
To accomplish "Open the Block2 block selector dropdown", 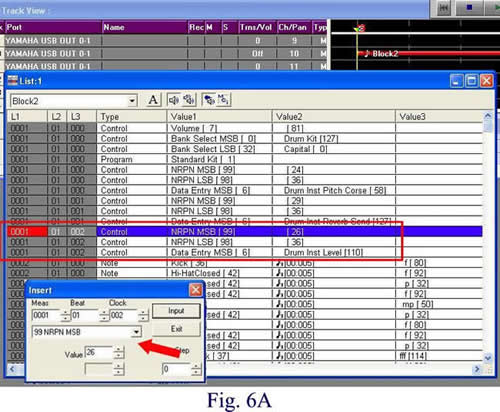I will coord(132,100).
